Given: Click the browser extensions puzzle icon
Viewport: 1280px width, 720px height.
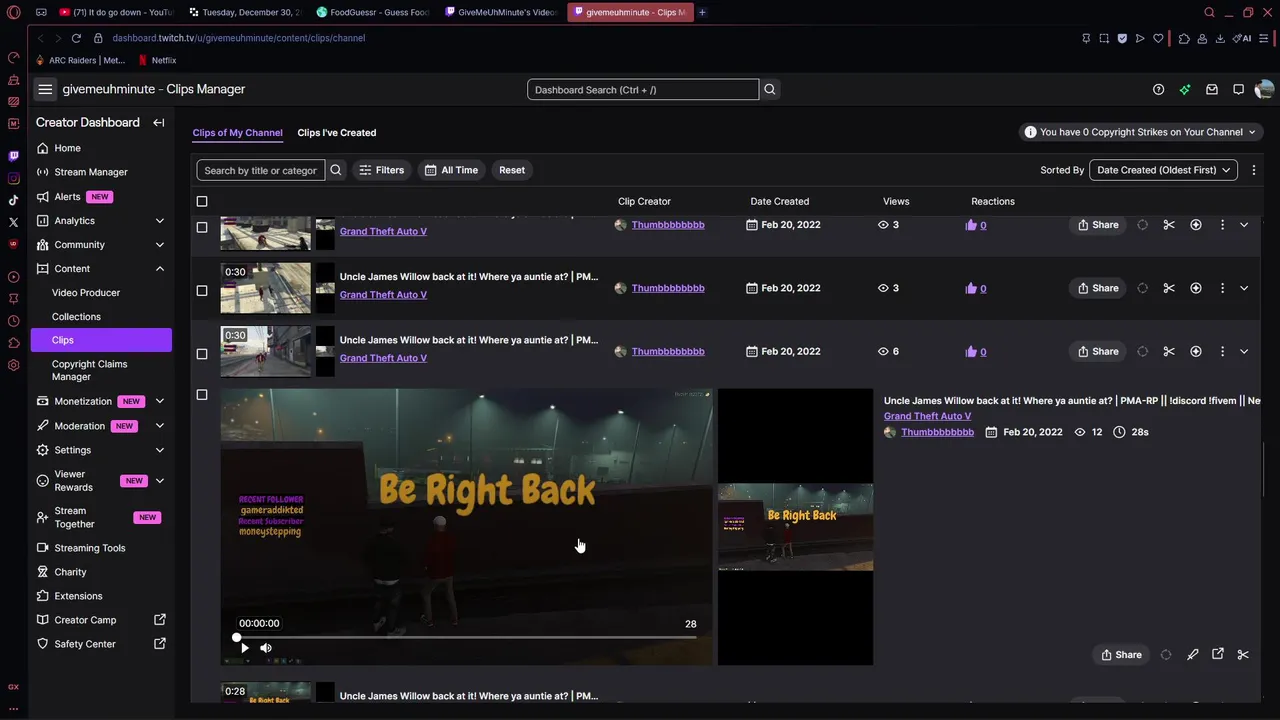Looking at the screenshot, I should pyautogui.click(x=1184, y=38).
